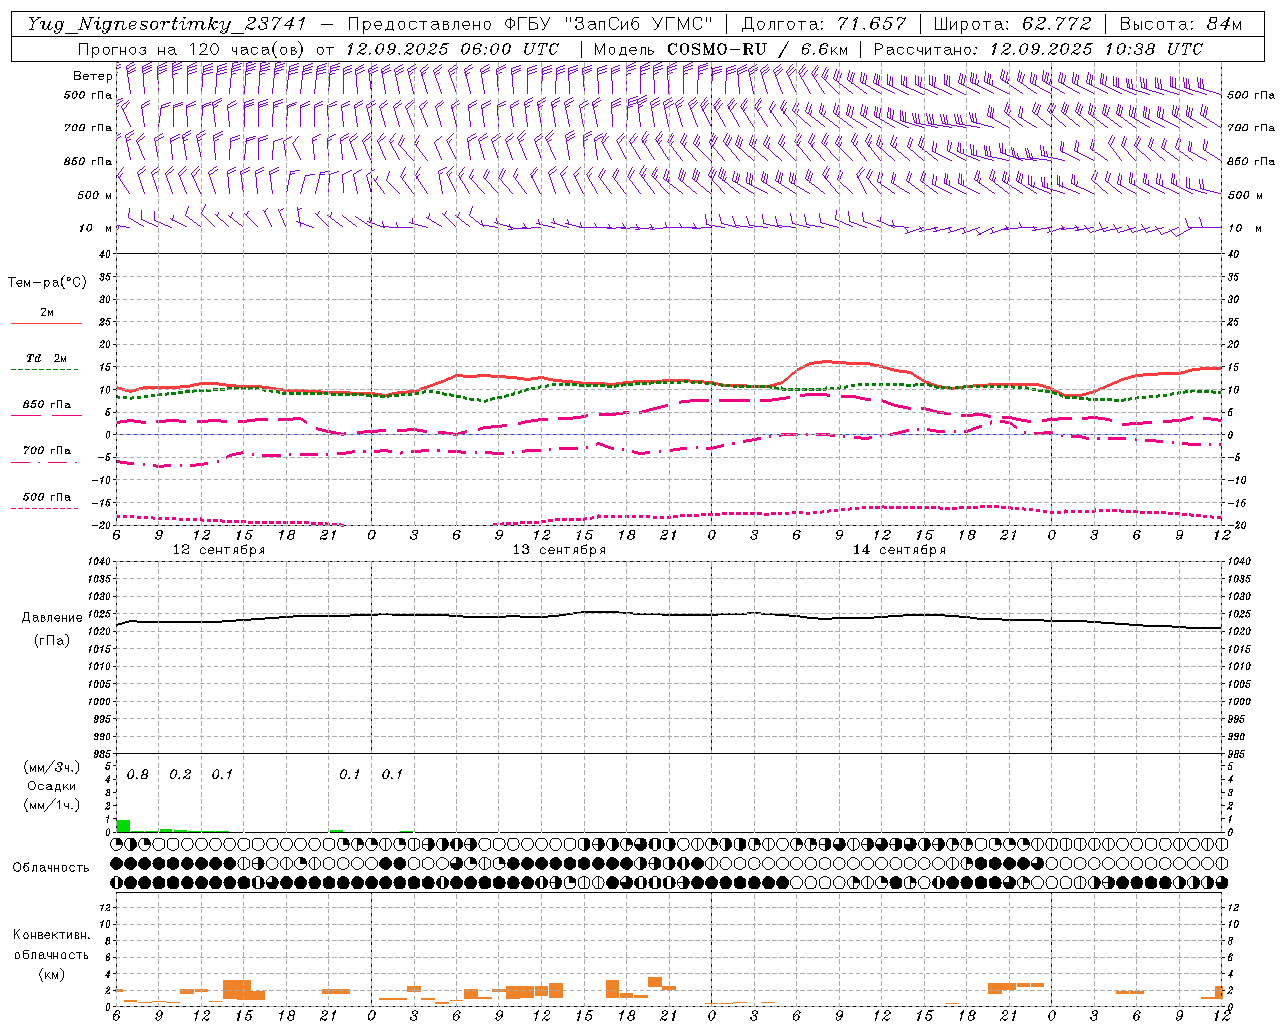Select the 0.2 precipitation amount value
This screenshot has height=1024, width=1280.
tap(180, 775)
